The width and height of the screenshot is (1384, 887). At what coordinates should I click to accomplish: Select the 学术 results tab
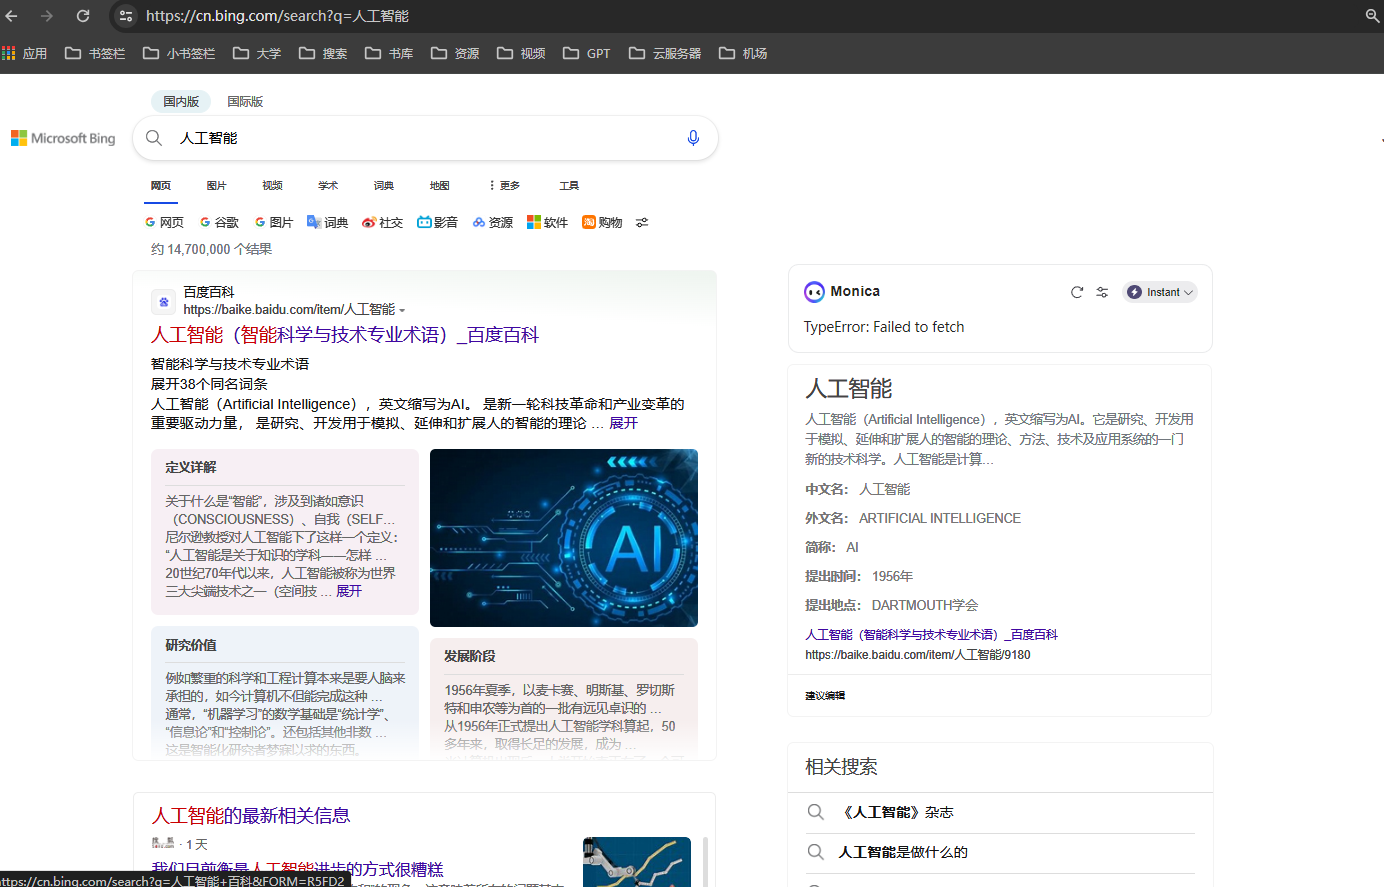[328, 185]
